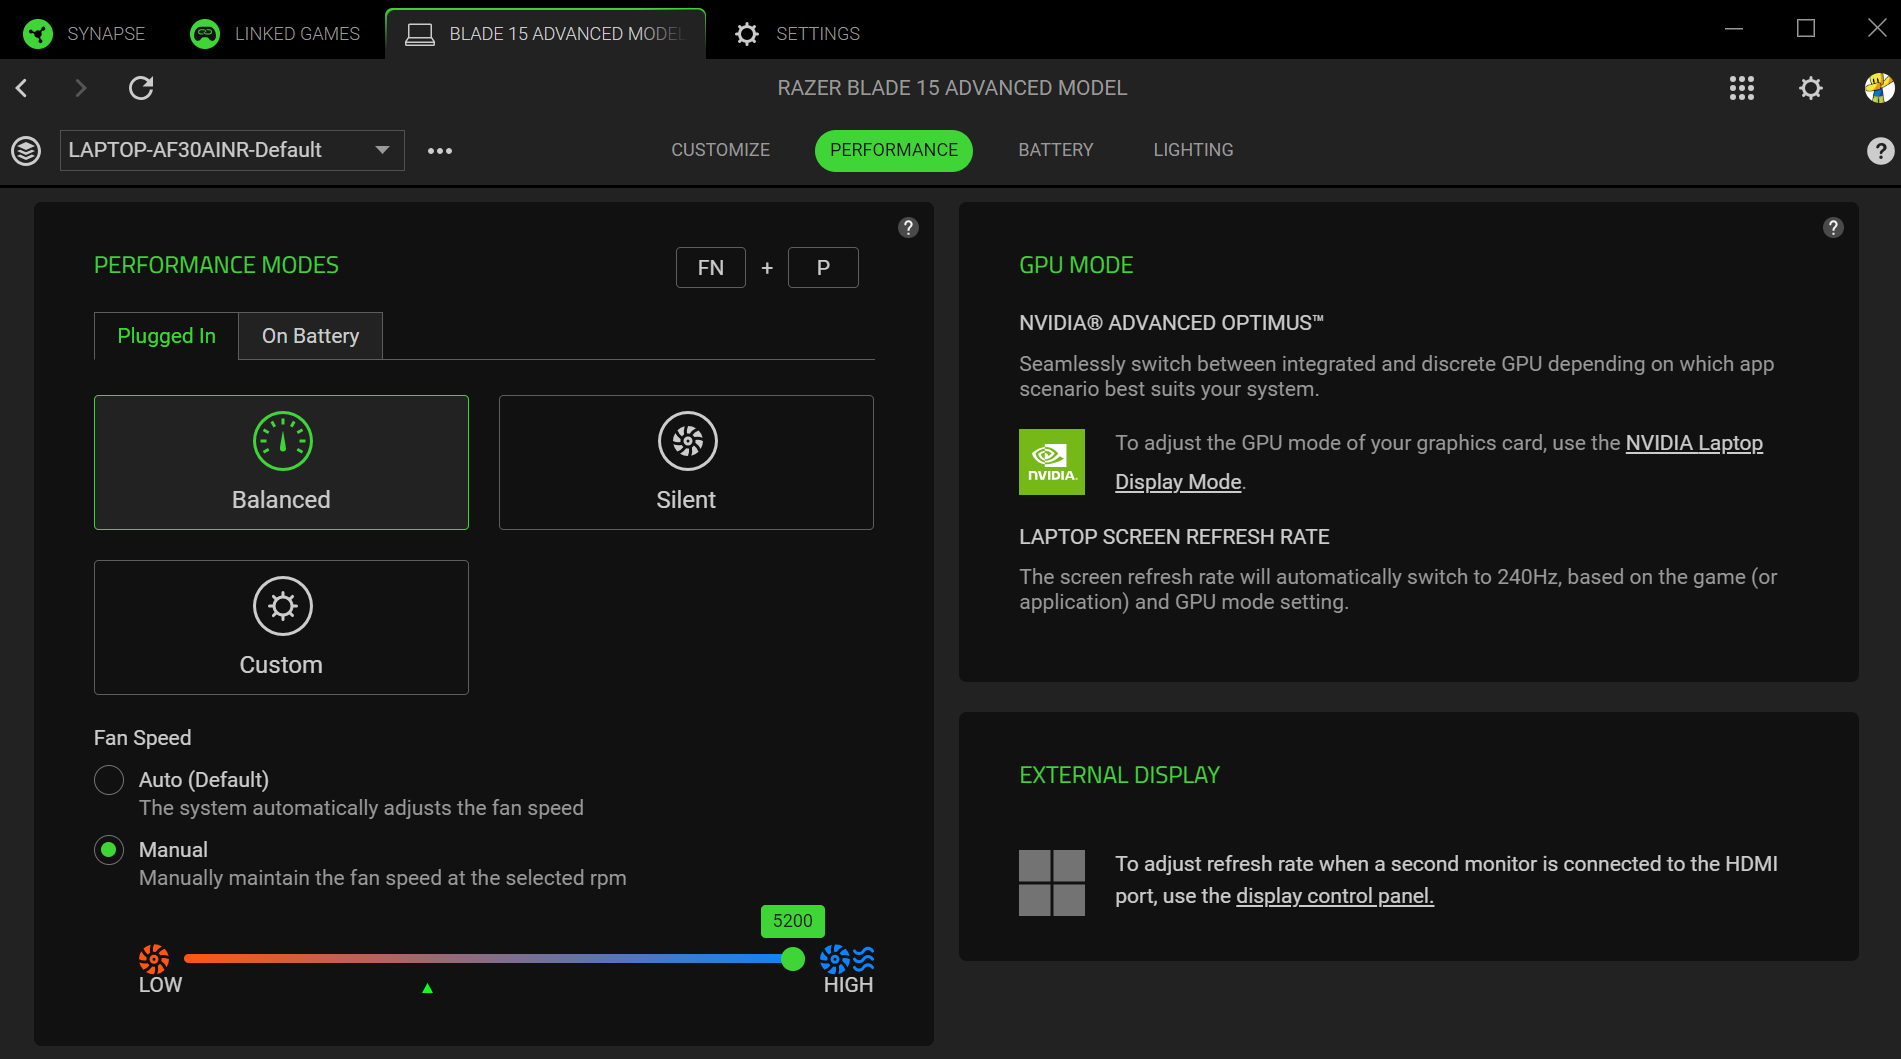Click the low fan speed icon

click(154, 959)
